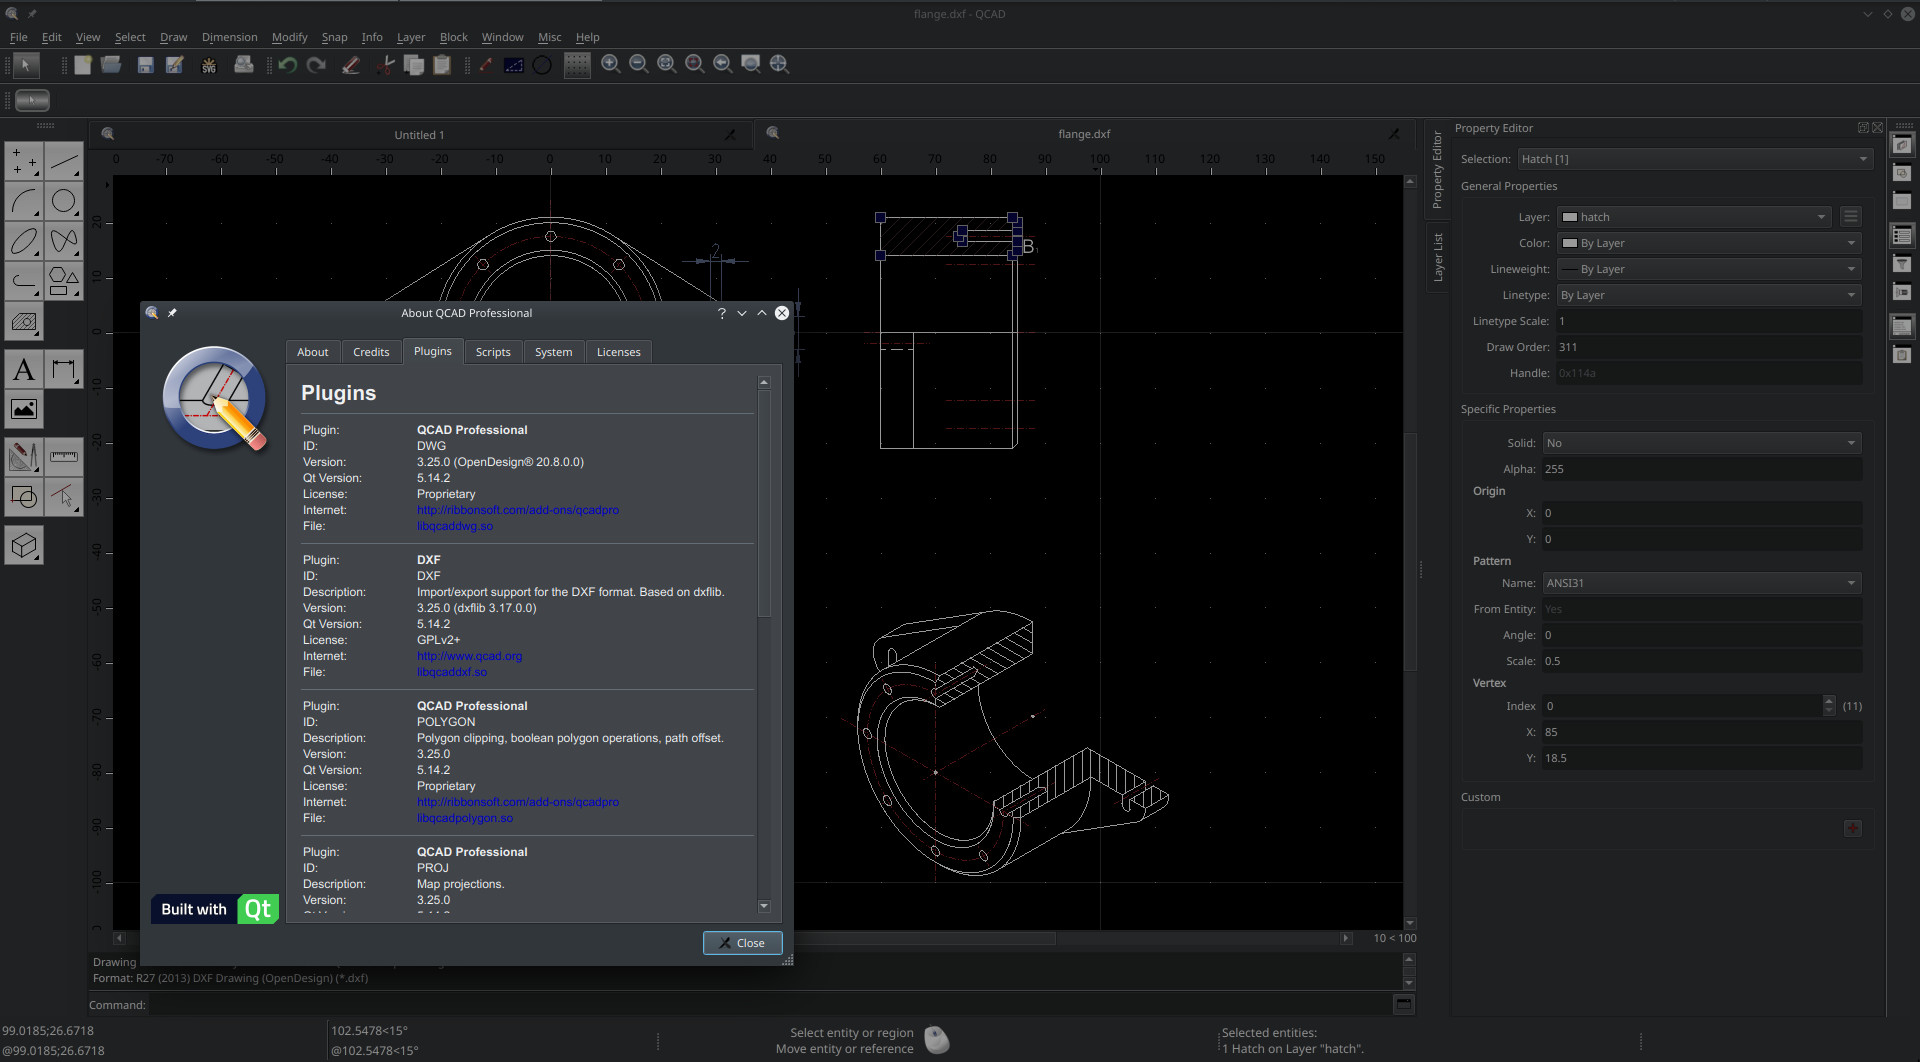Image resolution: width=1920 pixels, height=1062 pixels.
Task: Open the Block menu
Action: point(453,37)
